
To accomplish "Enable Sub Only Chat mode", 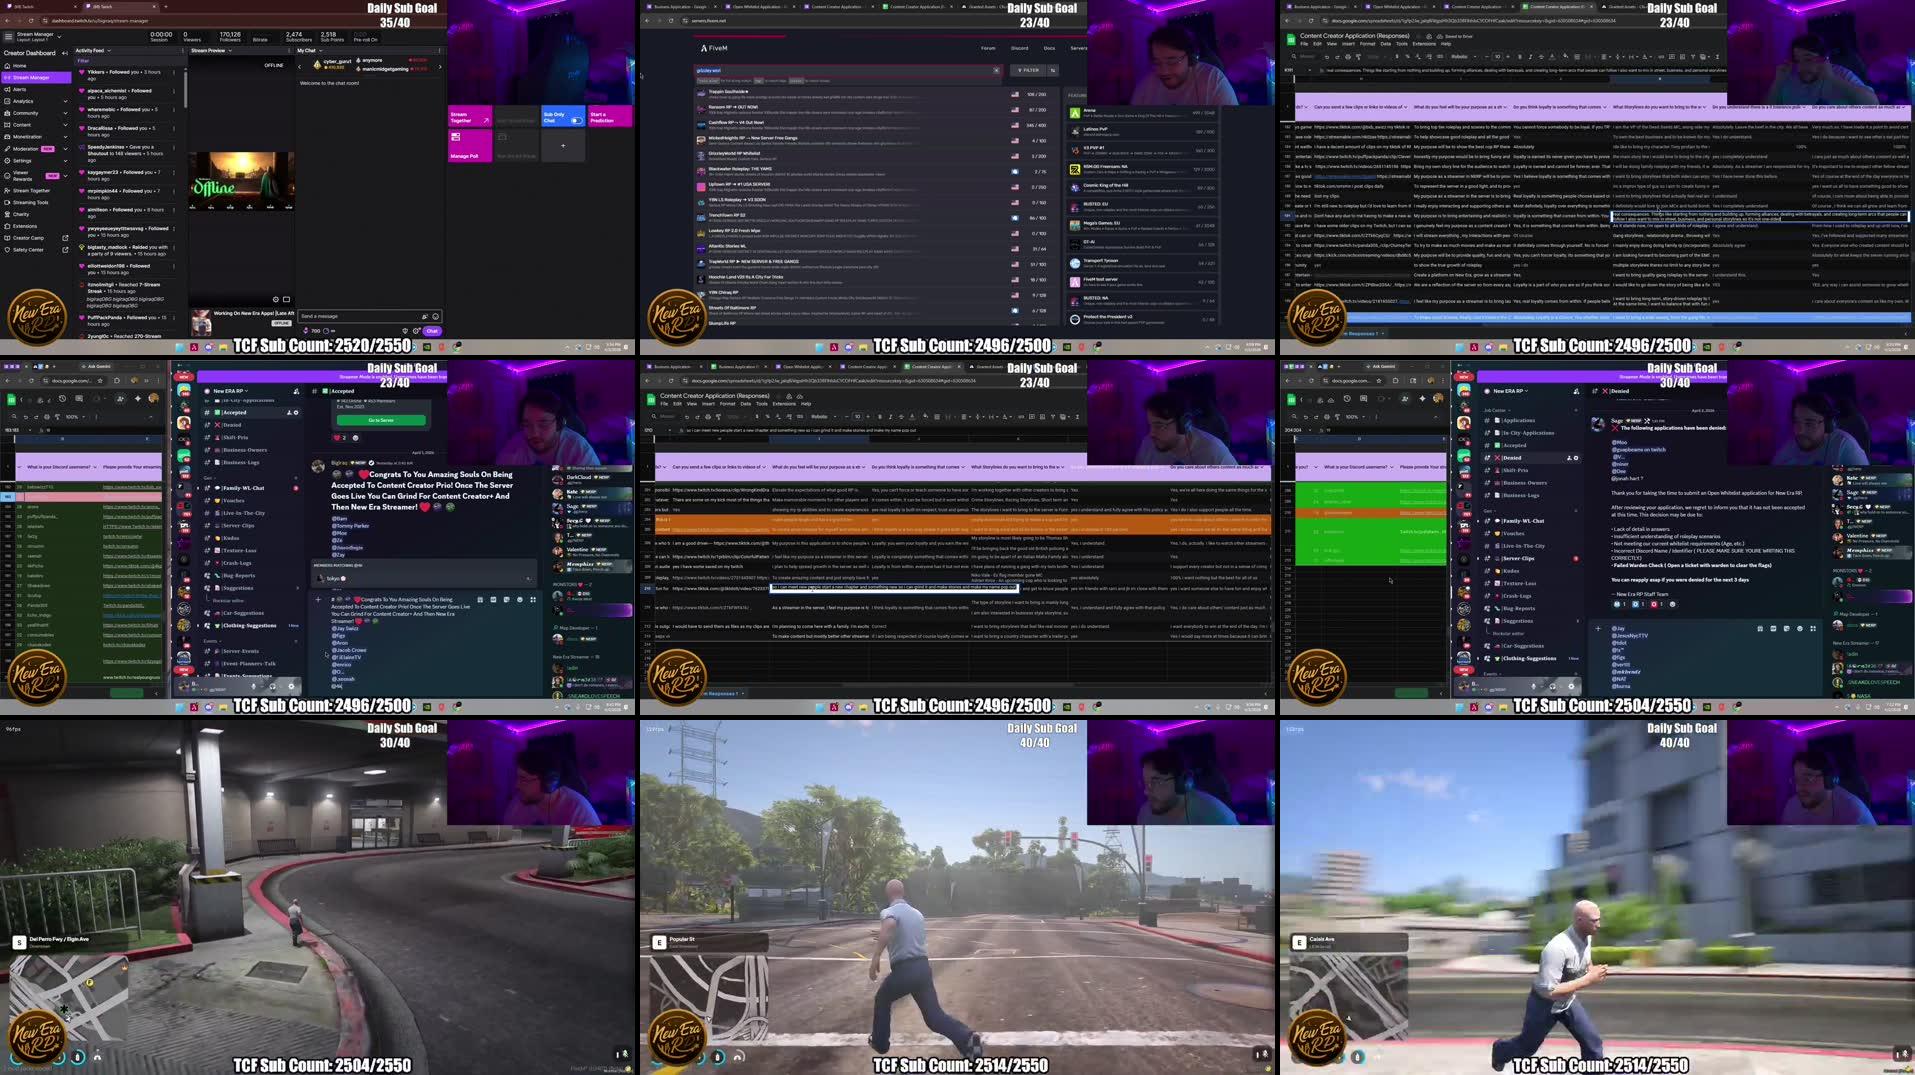I will coord(577,121).
